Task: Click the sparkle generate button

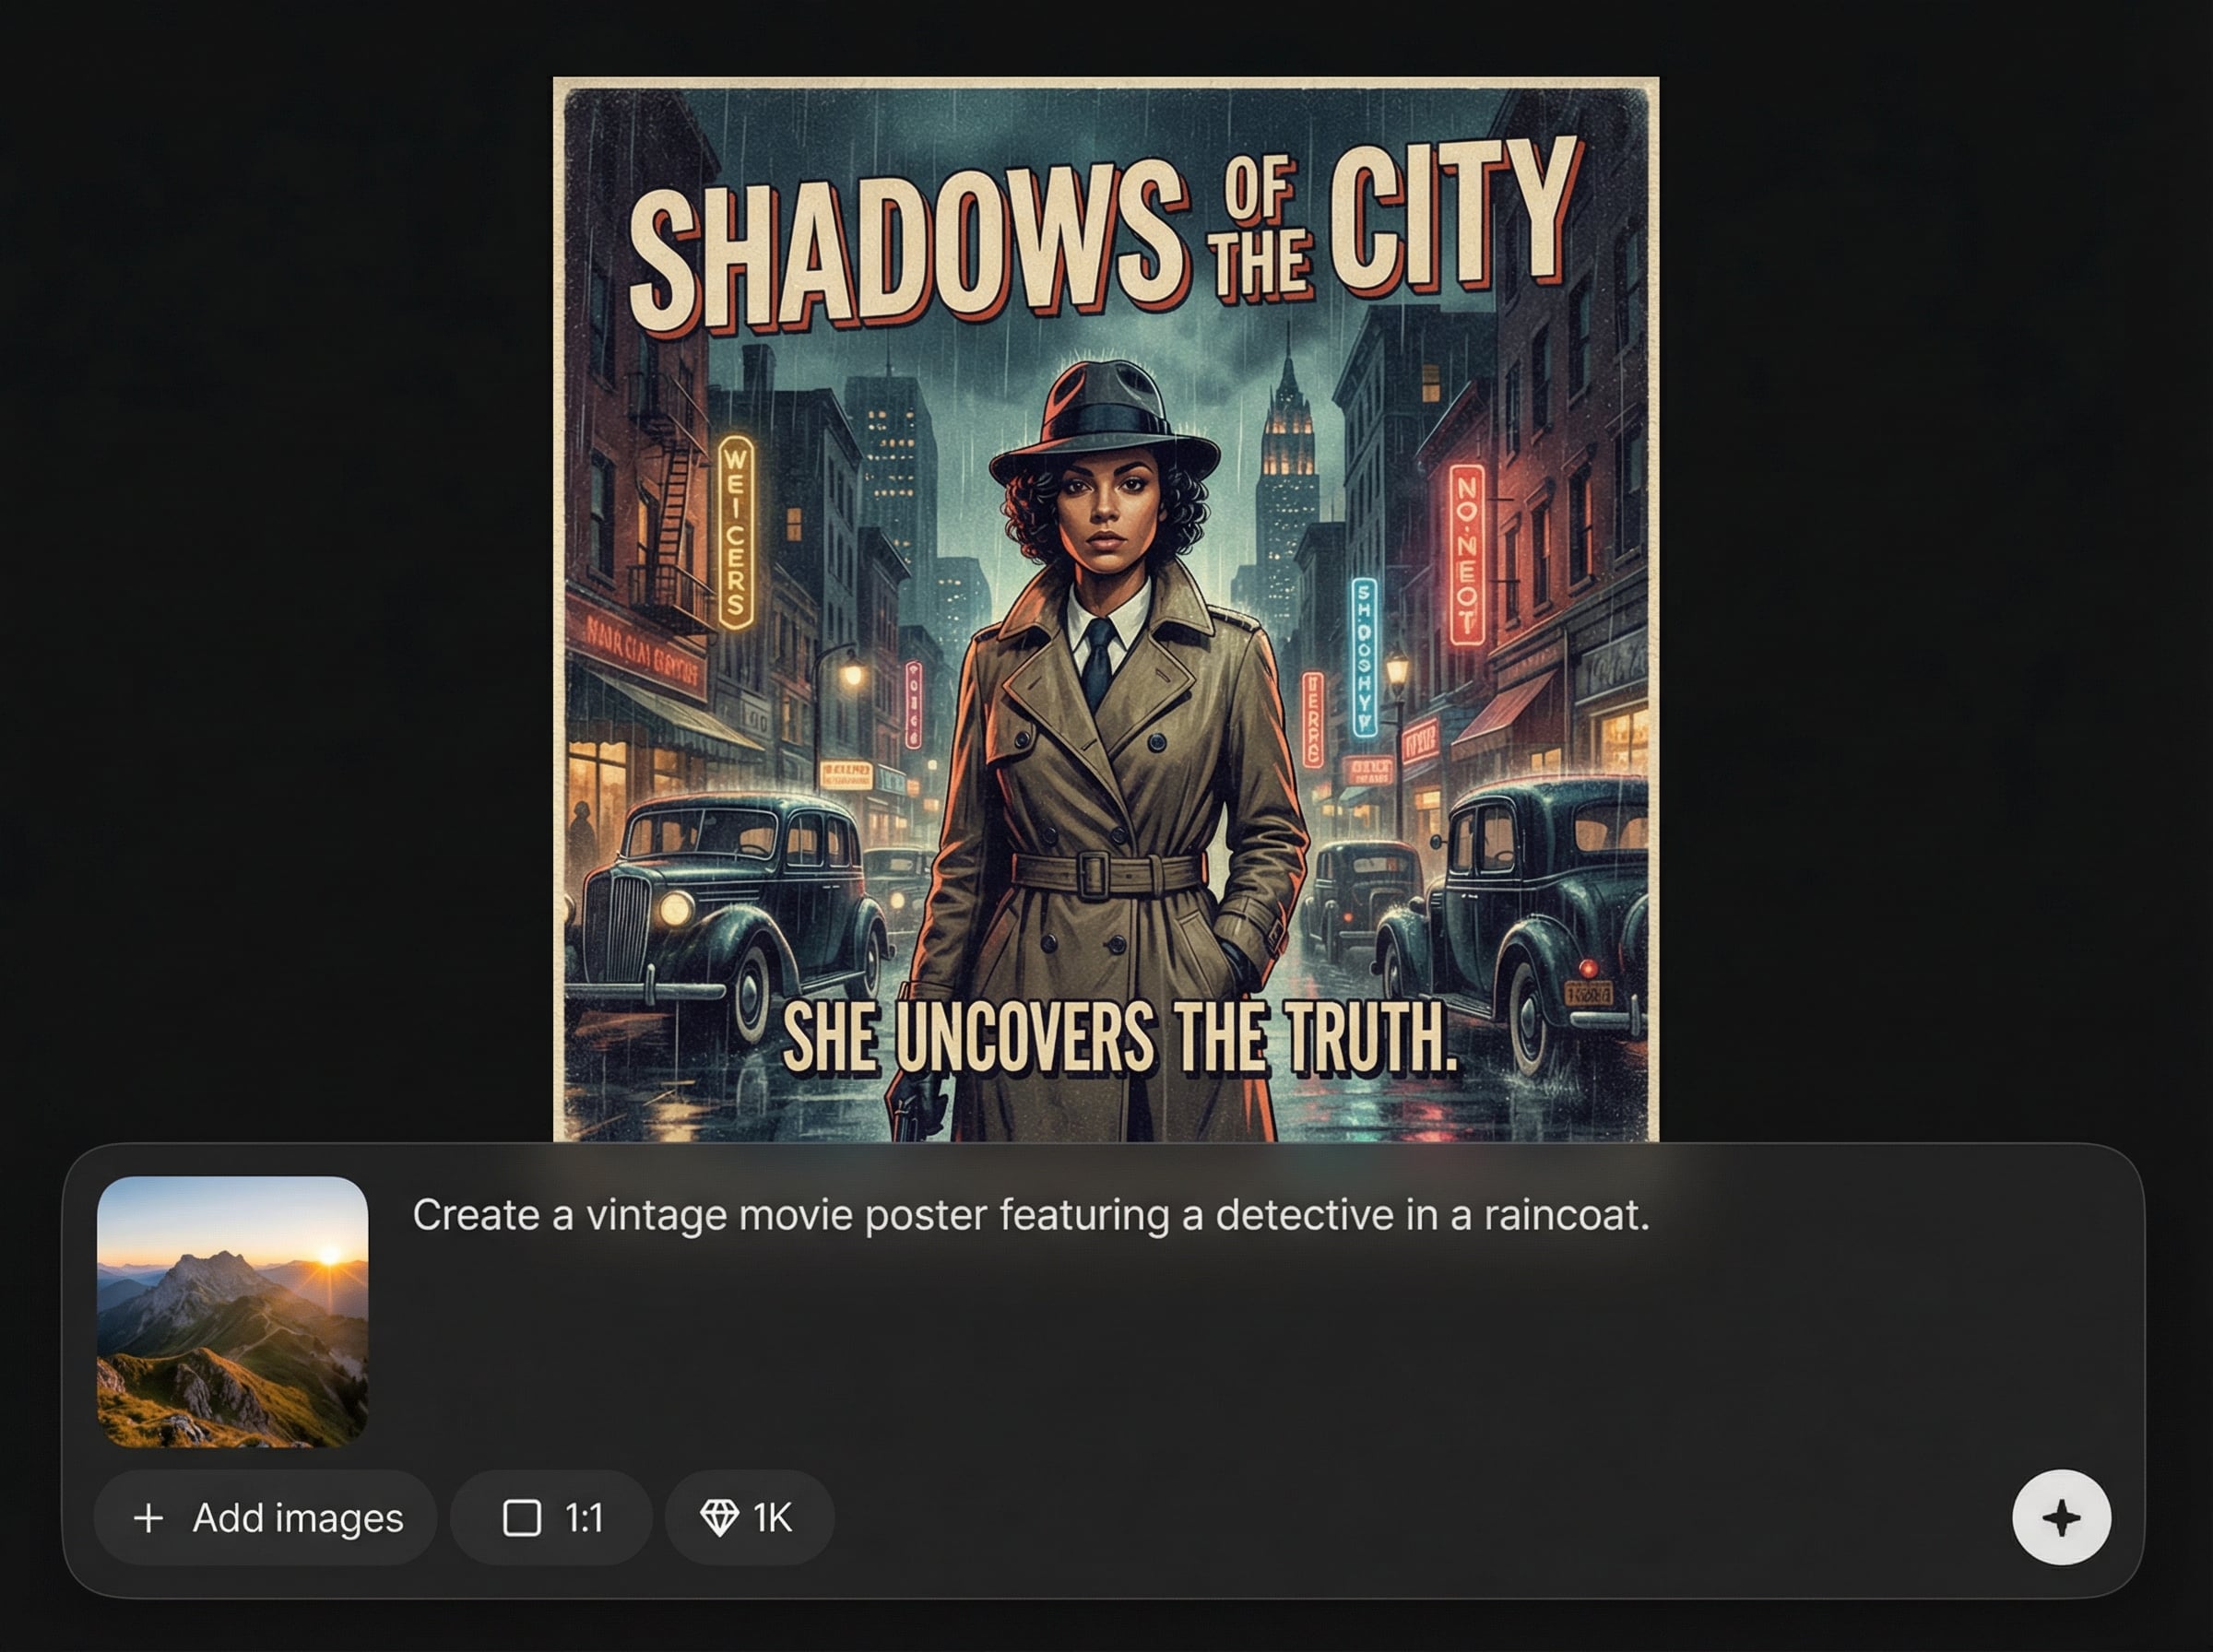Action: [2061, 1517]
